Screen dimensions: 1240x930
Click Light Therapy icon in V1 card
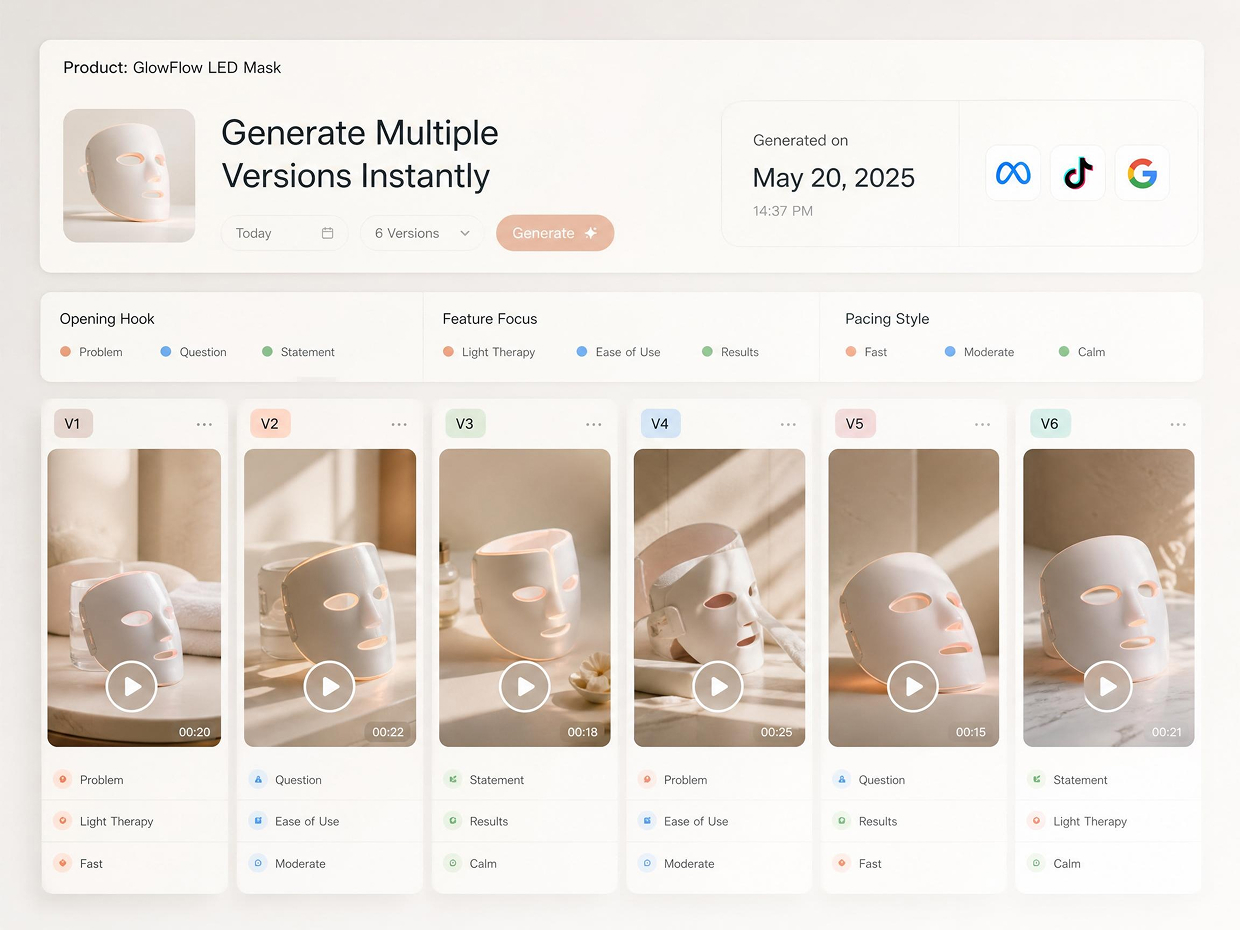pyautogui.click(x=62, y=821)
